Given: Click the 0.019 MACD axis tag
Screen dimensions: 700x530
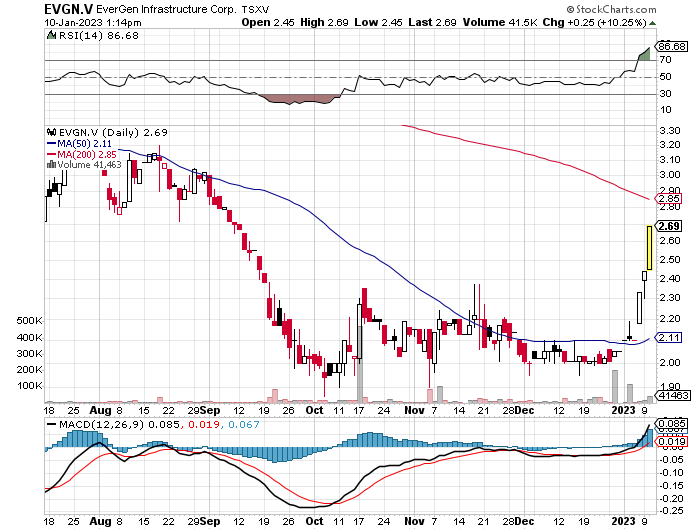Looking at the screenshot, I should [672, 442].
